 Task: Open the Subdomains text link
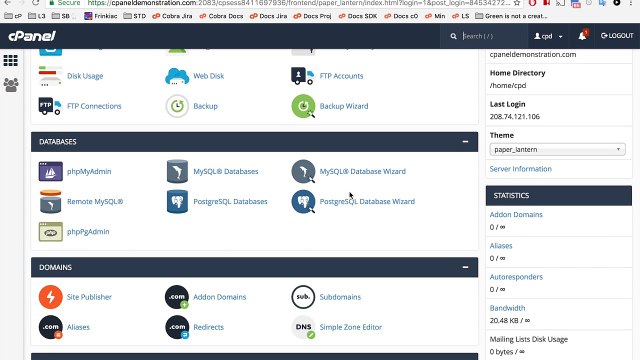[340, 297]
